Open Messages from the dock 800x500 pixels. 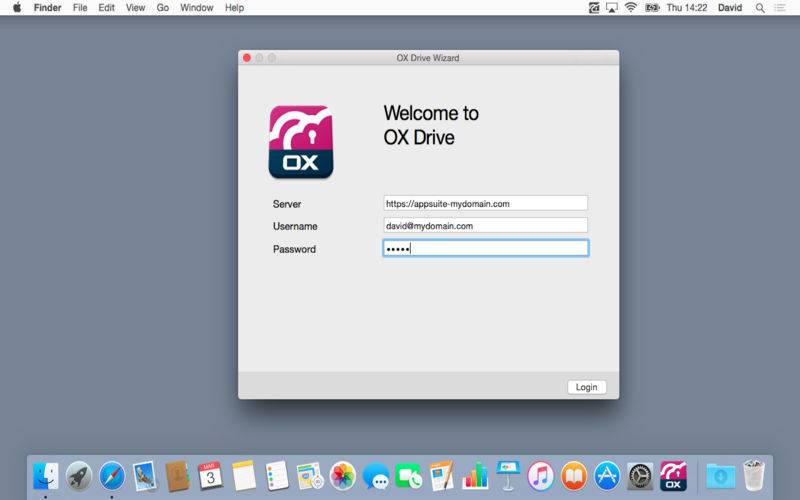tap(376, 477)
